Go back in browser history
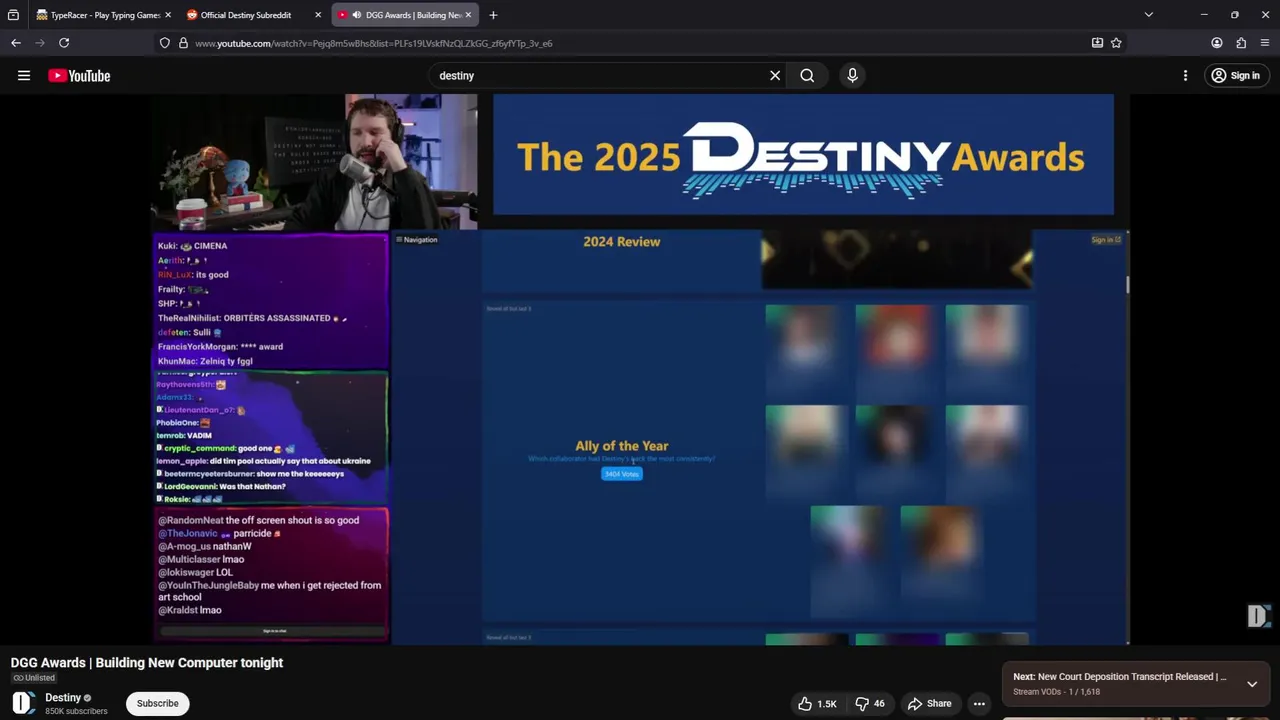Image resolution: width=1280 pixels, height=720 pixels. click(x=16, y=43)
